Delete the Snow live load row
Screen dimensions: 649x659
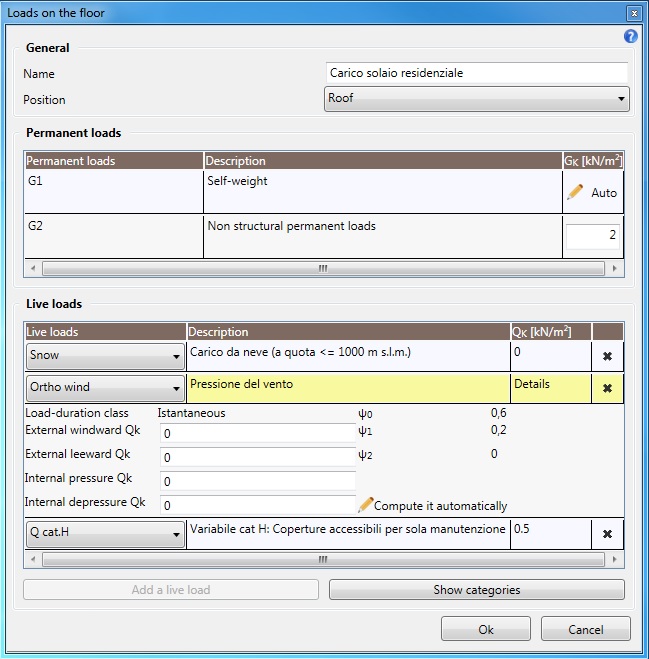click(607, 356)
